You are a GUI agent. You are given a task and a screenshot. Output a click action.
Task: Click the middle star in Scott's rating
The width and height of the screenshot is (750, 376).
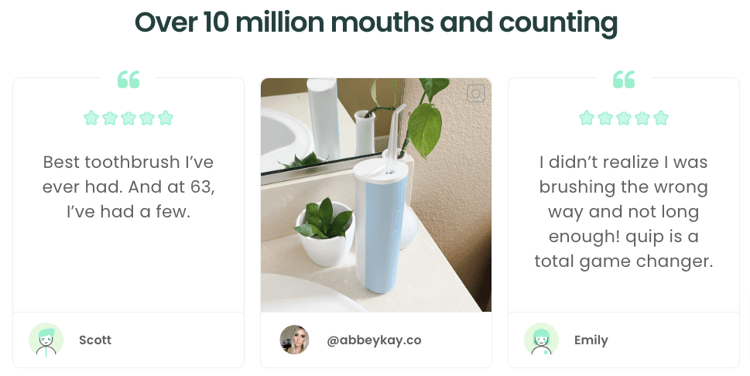tap(128, 118)
